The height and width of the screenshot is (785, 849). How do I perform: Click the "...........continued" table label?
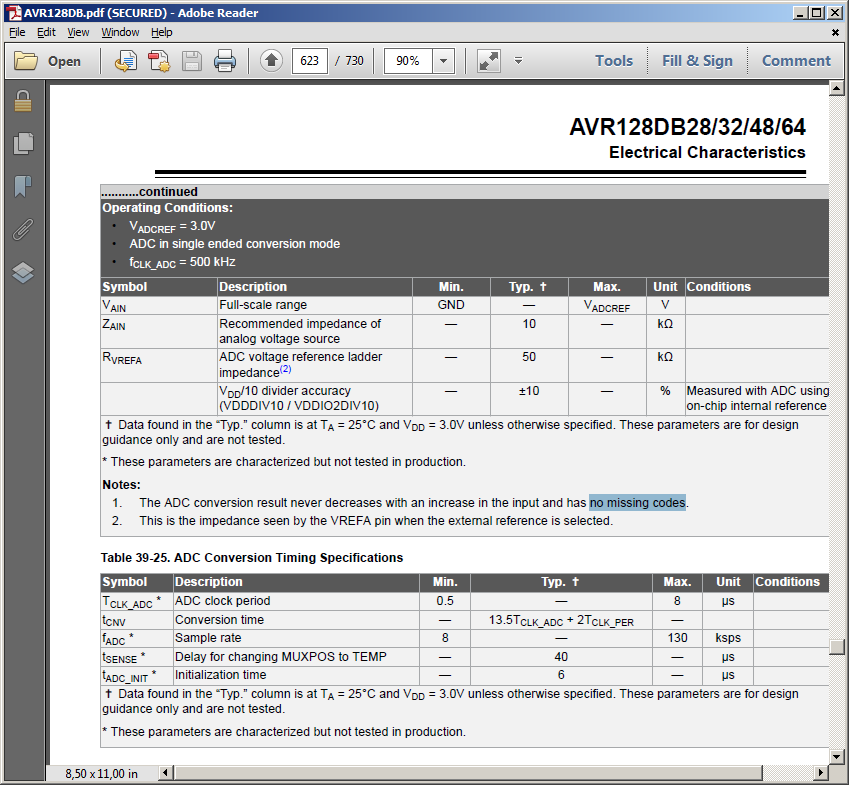pos(149,192)
